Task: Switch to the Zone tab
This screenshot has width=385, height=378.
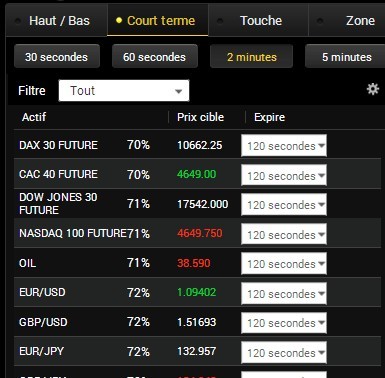Action: coord(347,21)
